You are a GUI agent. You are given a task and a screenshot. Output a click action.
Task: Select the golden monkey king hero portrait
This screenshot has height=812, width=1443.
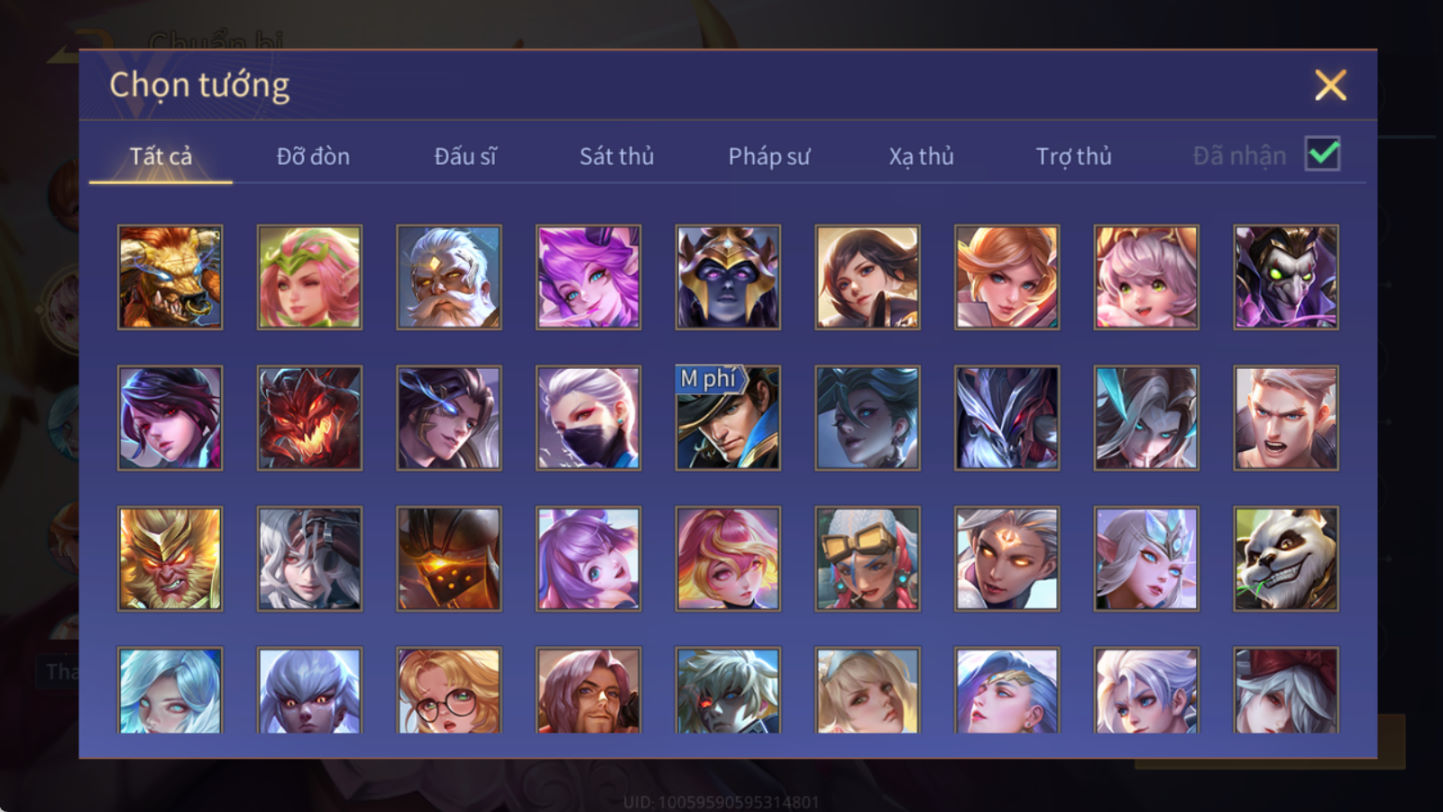point(170,558)
